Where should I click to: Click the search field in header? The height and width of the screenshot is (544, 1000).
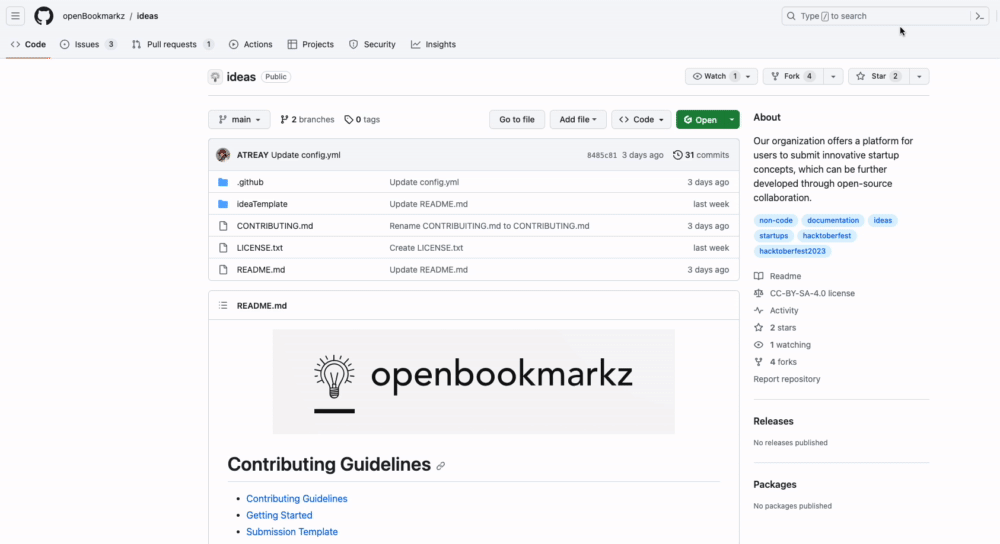click(x=876, y=16)
